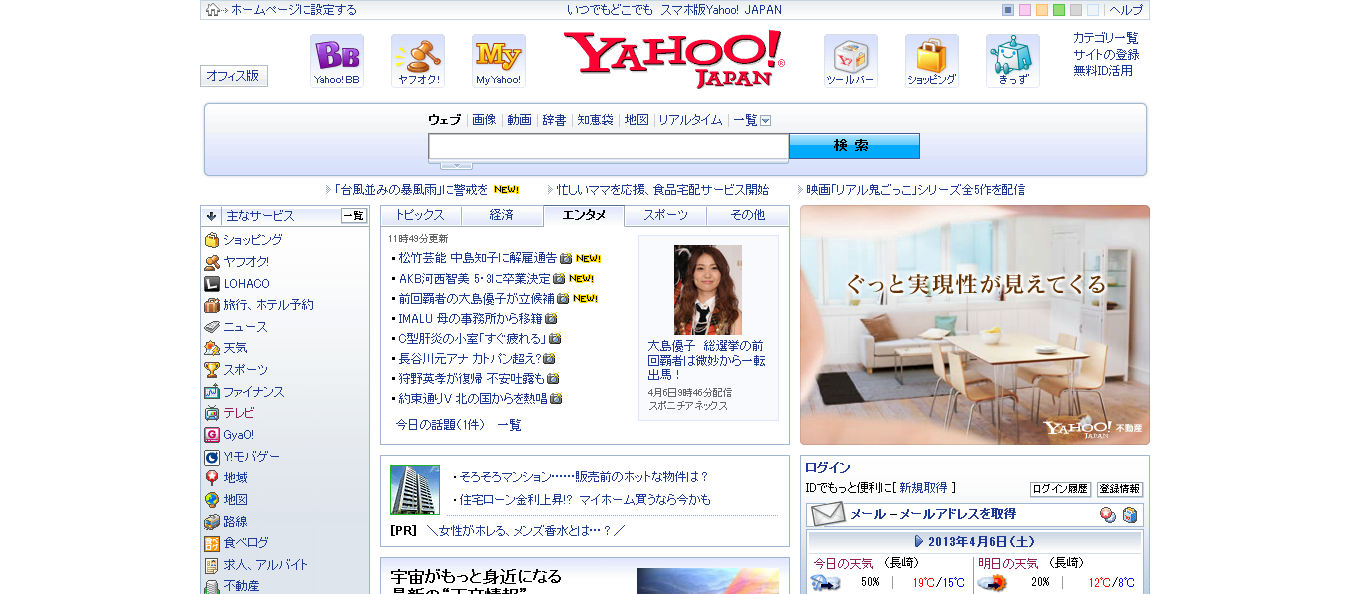Viewport: 1349px width, 594px height.
Task: Click the web search input field
Action: coord(609,146)
